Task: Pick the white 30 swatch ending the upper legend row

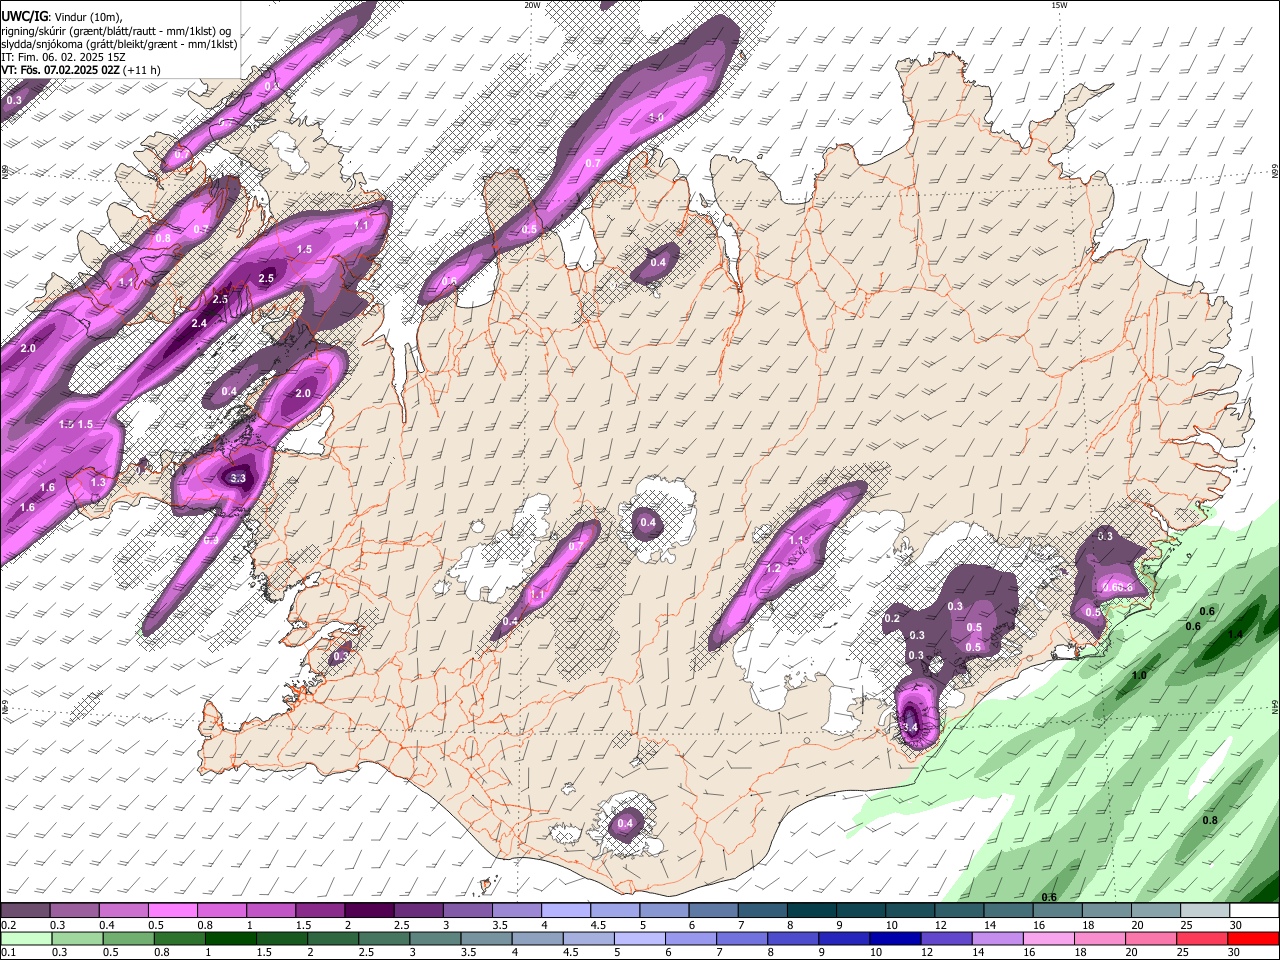Action: click(1254, 911)
